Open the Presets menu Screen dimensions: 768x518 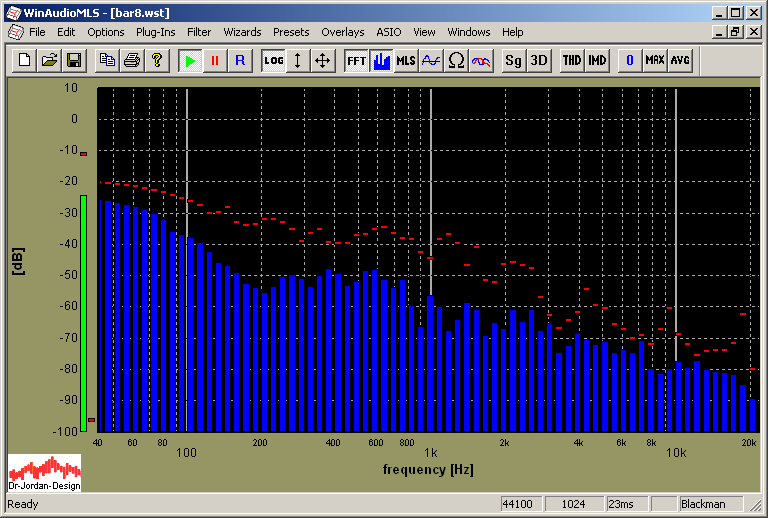tap(291, 32)
